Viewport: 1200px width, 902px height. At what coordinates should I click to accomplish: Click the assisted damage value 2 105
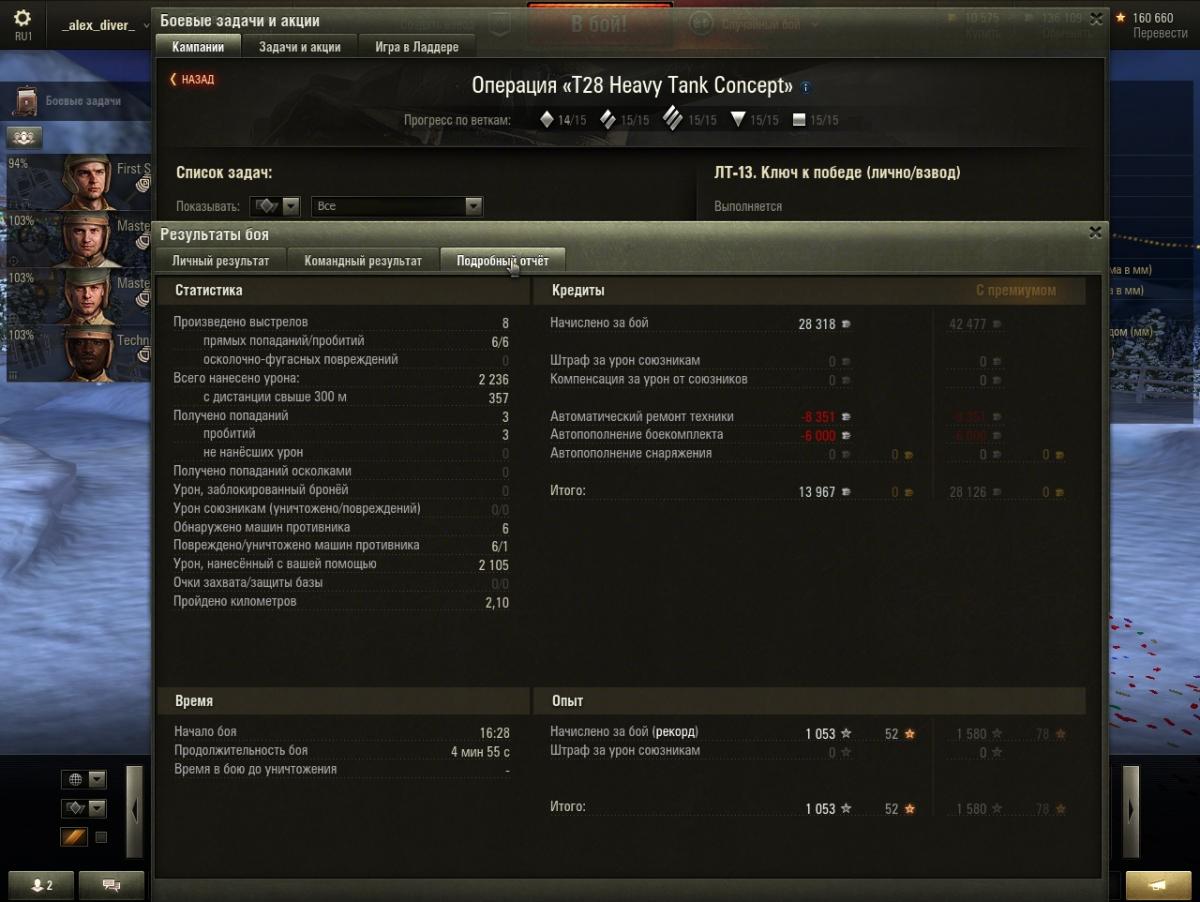pyautogui.click(x=494, y=565)
